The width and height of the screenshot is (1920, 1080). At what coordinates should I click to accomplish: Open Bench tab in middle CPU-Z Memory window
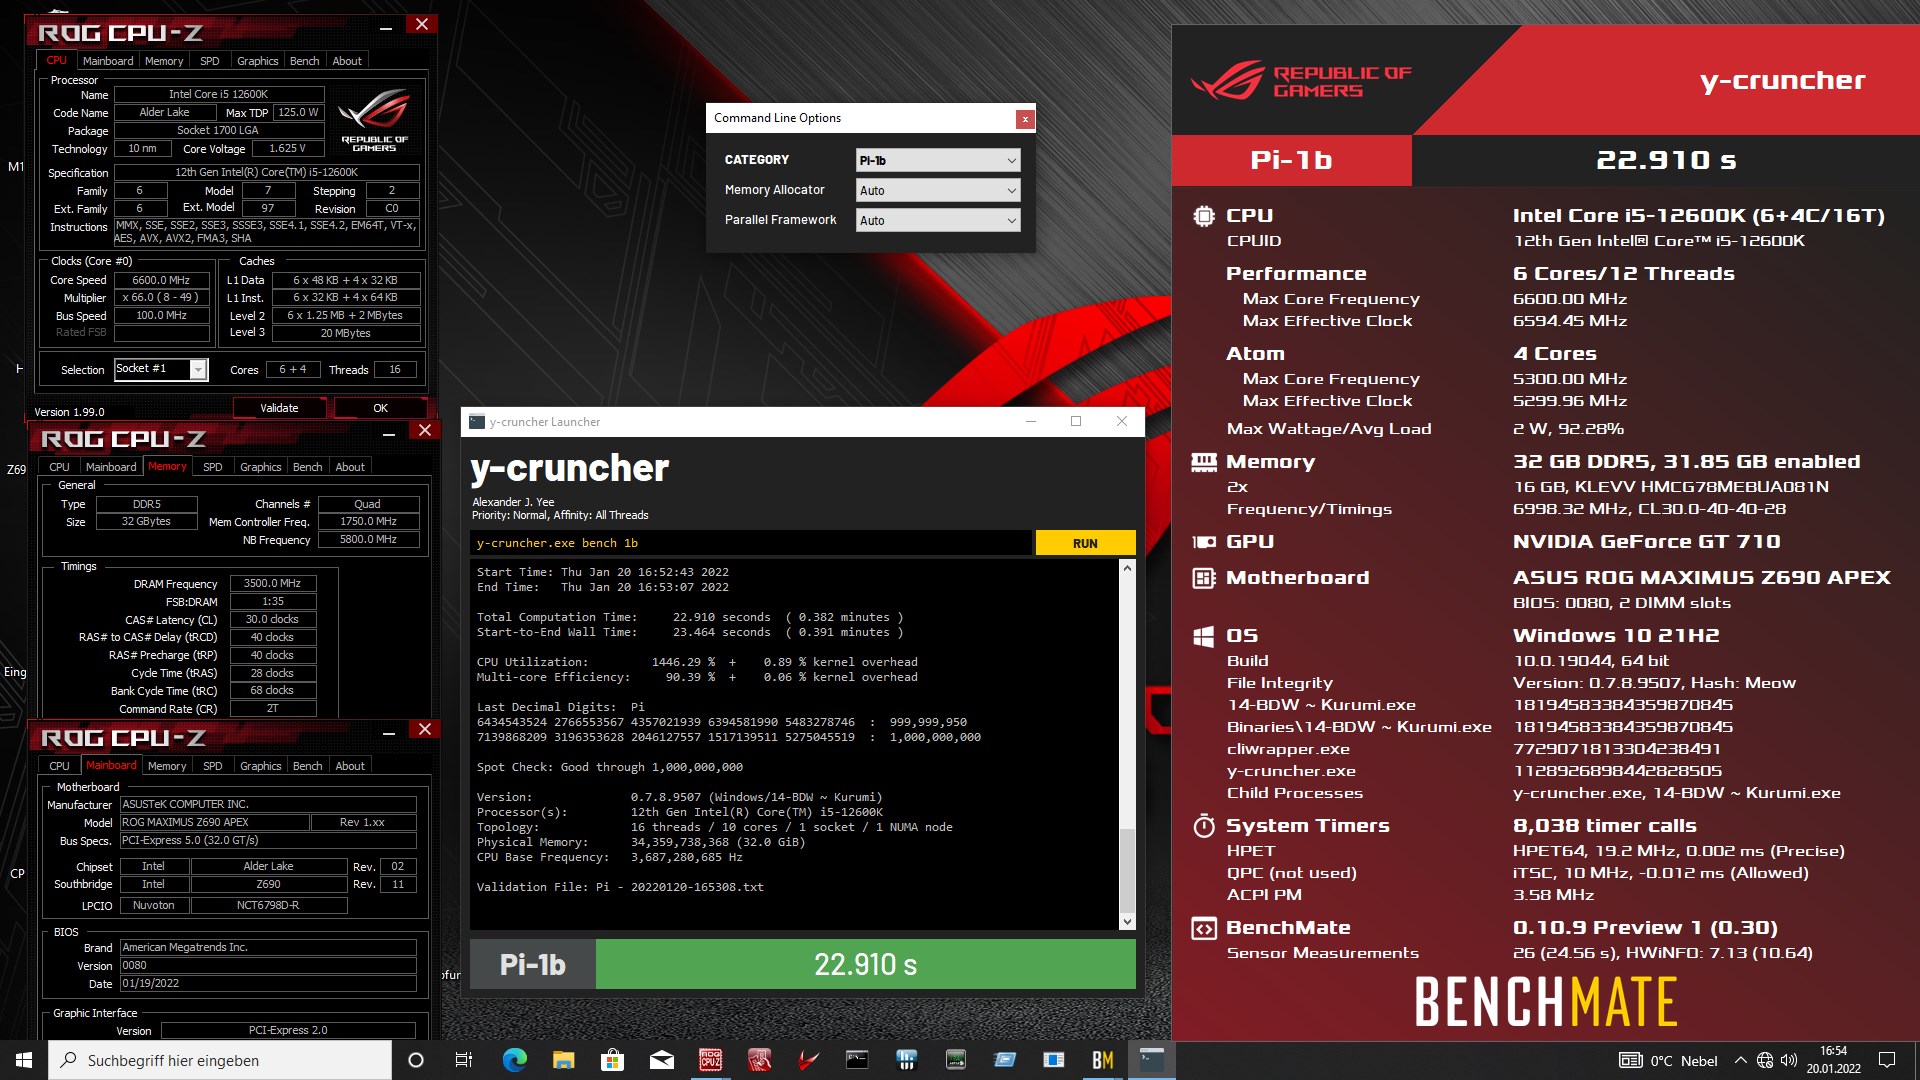coord(307,467)
